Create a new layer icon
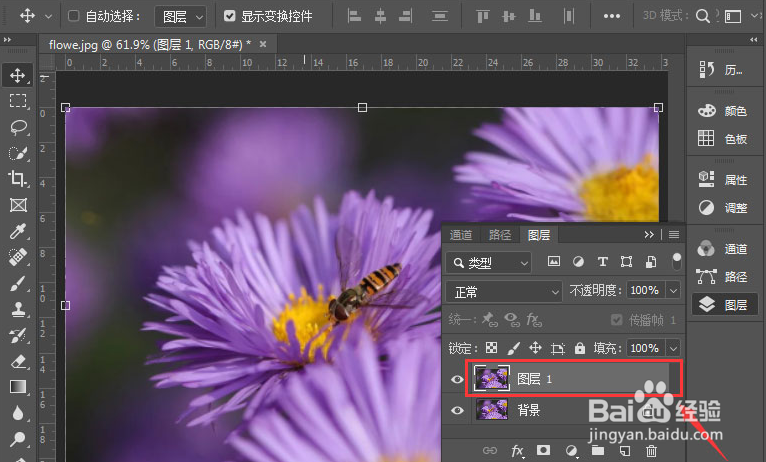The width and height of the screenshot is (766, 462). [624, 450]
